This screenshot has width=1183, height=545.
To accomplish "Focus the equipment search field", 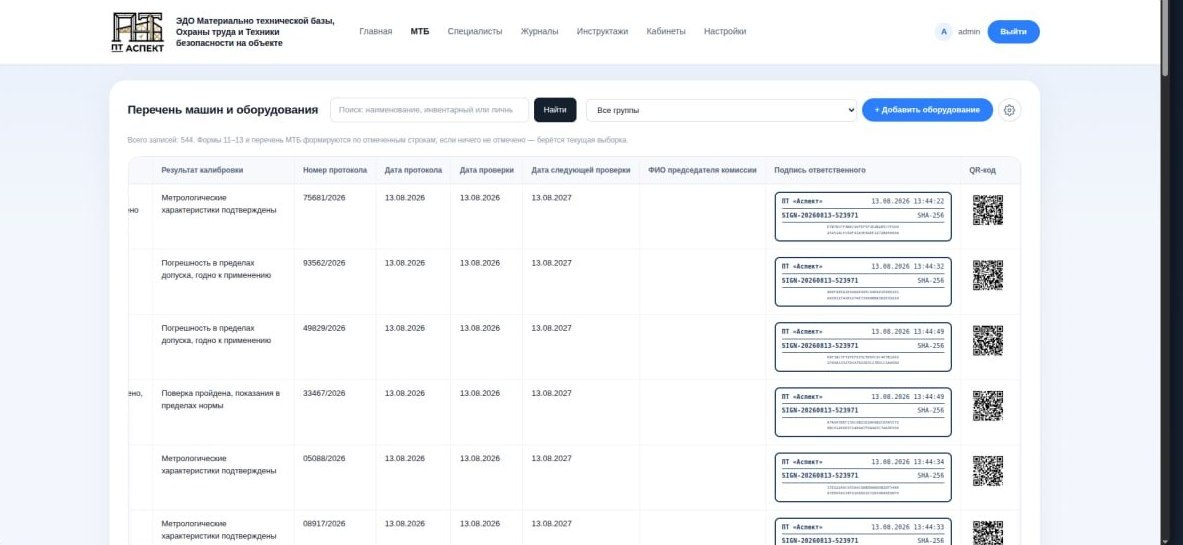I will point(429,110).
